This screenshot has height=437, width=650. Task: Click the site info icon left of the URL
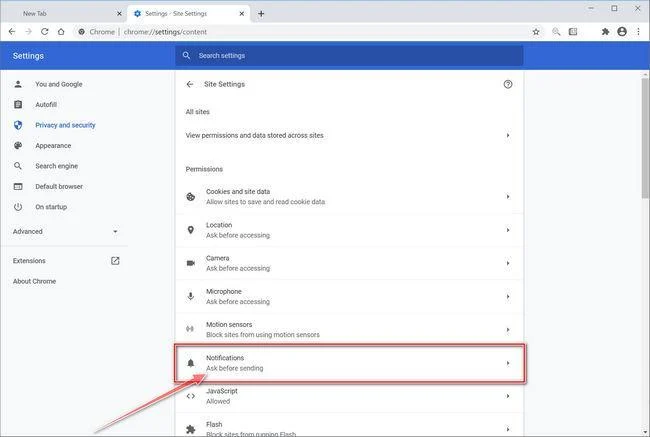point(82,32)
